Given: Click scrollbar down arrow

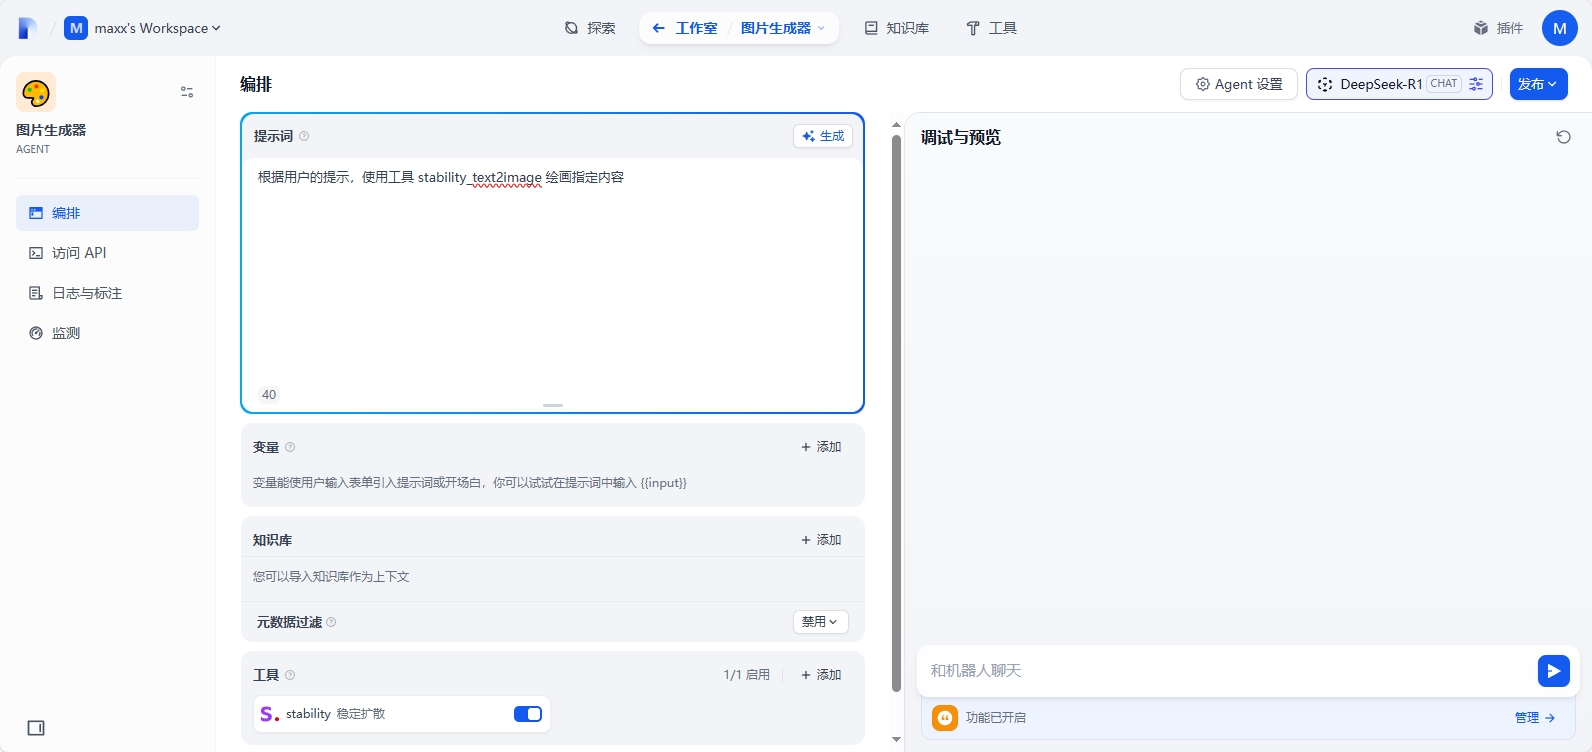Looking at the screenshot, I should pos(896,739).
